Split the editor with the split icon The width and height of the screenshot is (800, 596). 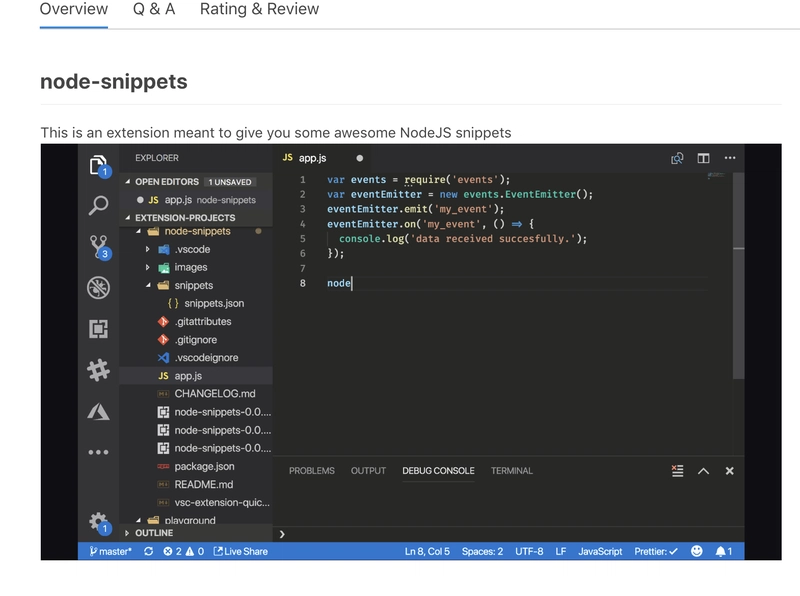point(703,158)
